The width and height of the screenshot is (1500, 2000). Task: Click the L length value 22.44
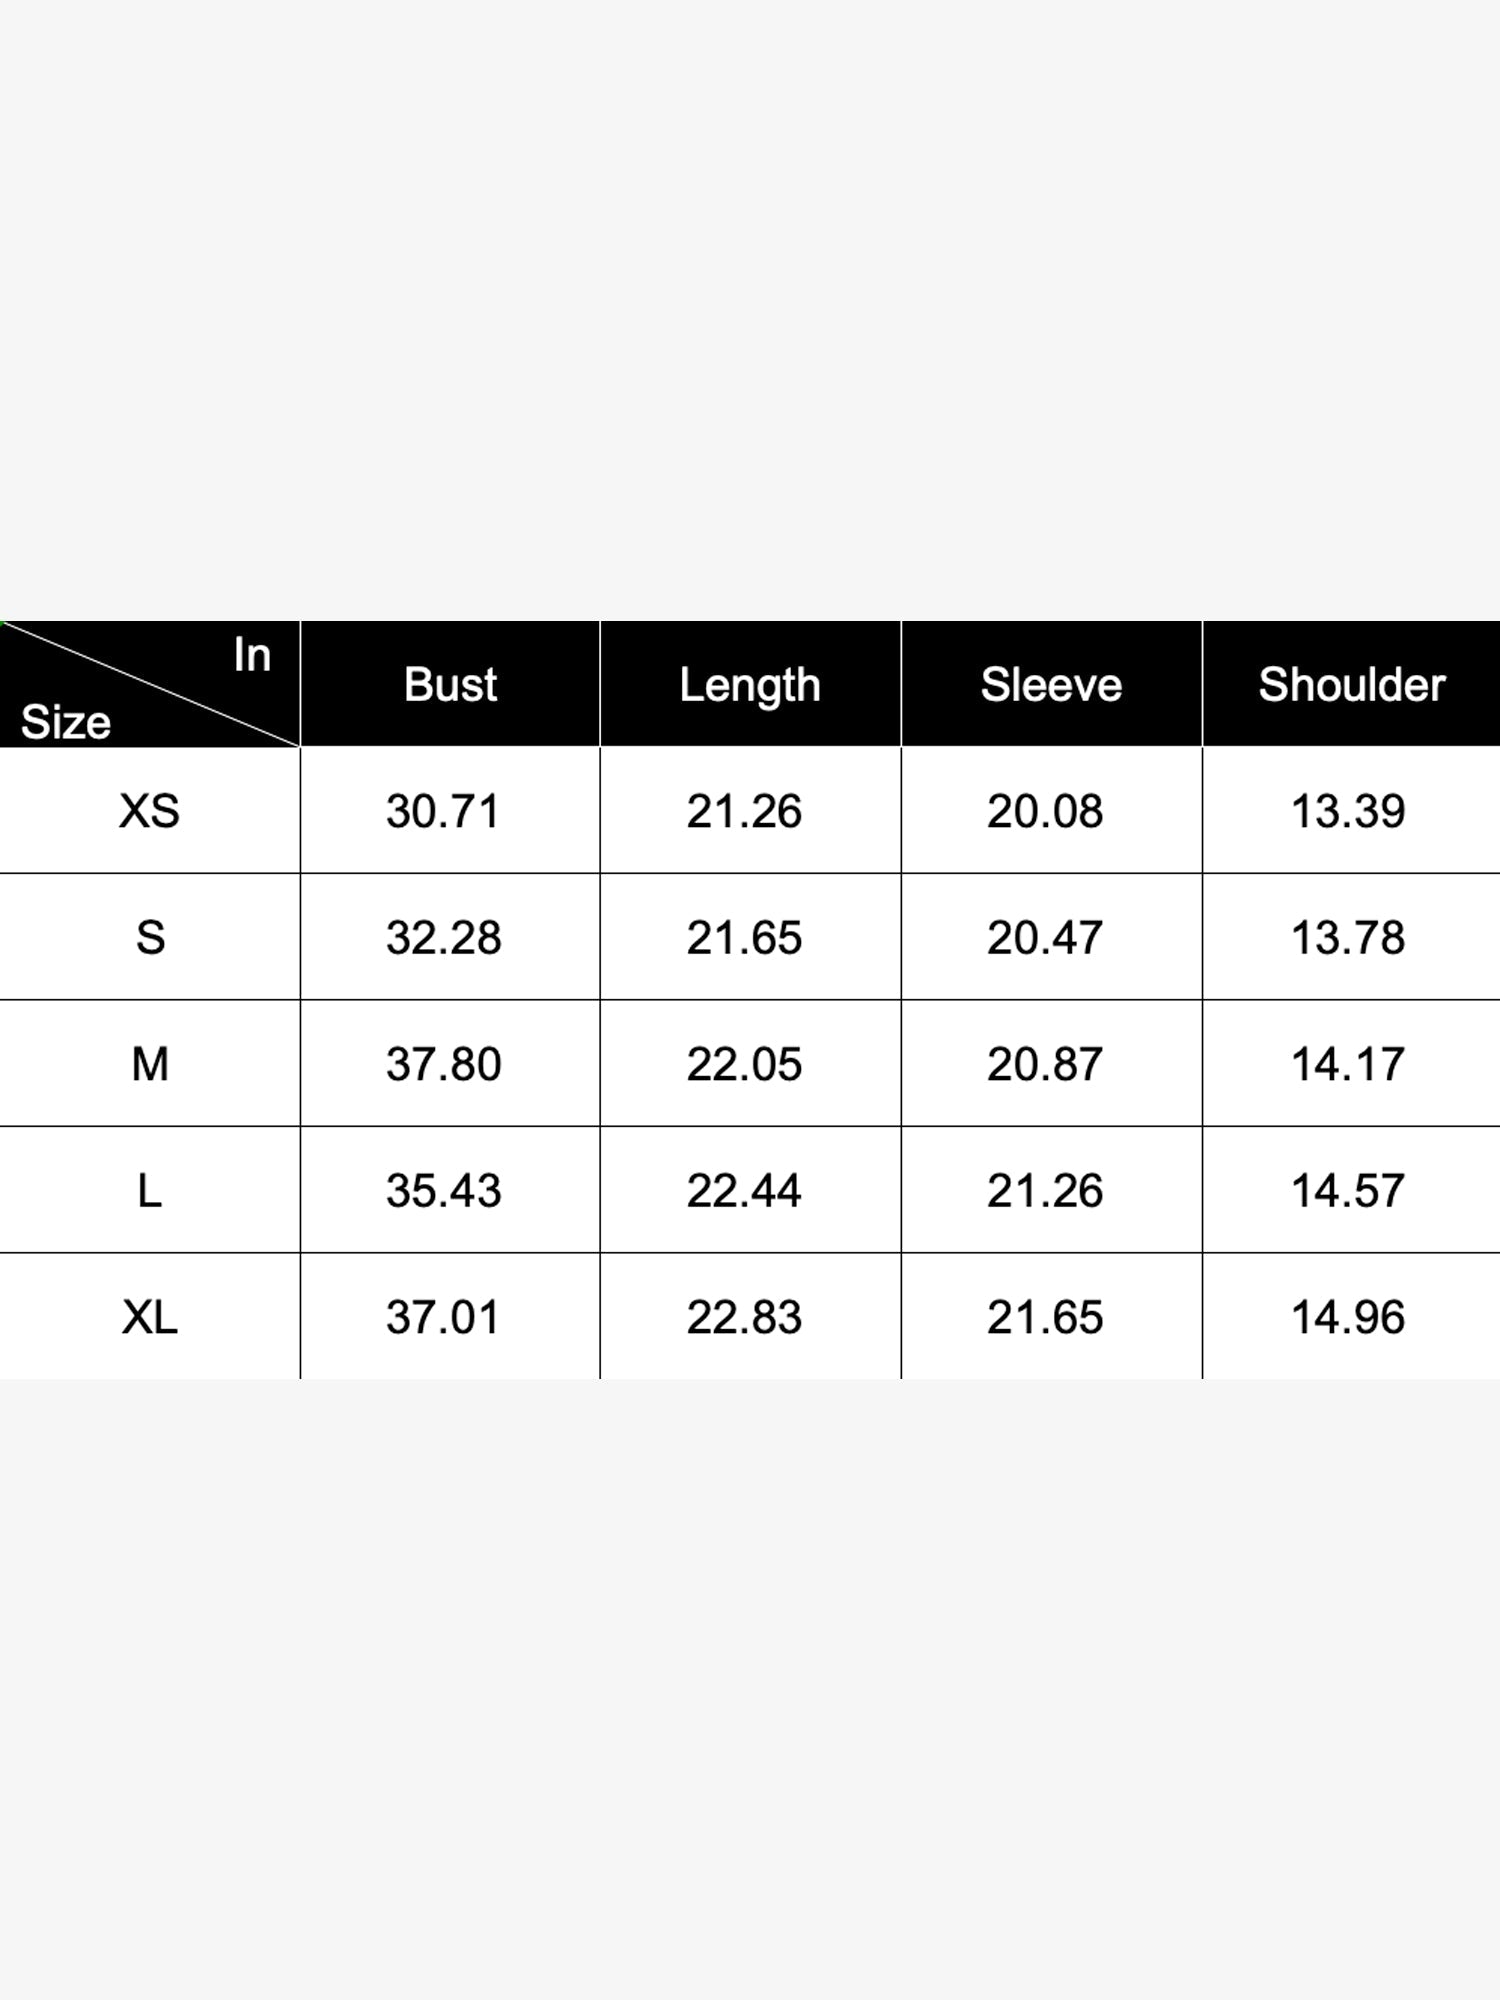744,1191
